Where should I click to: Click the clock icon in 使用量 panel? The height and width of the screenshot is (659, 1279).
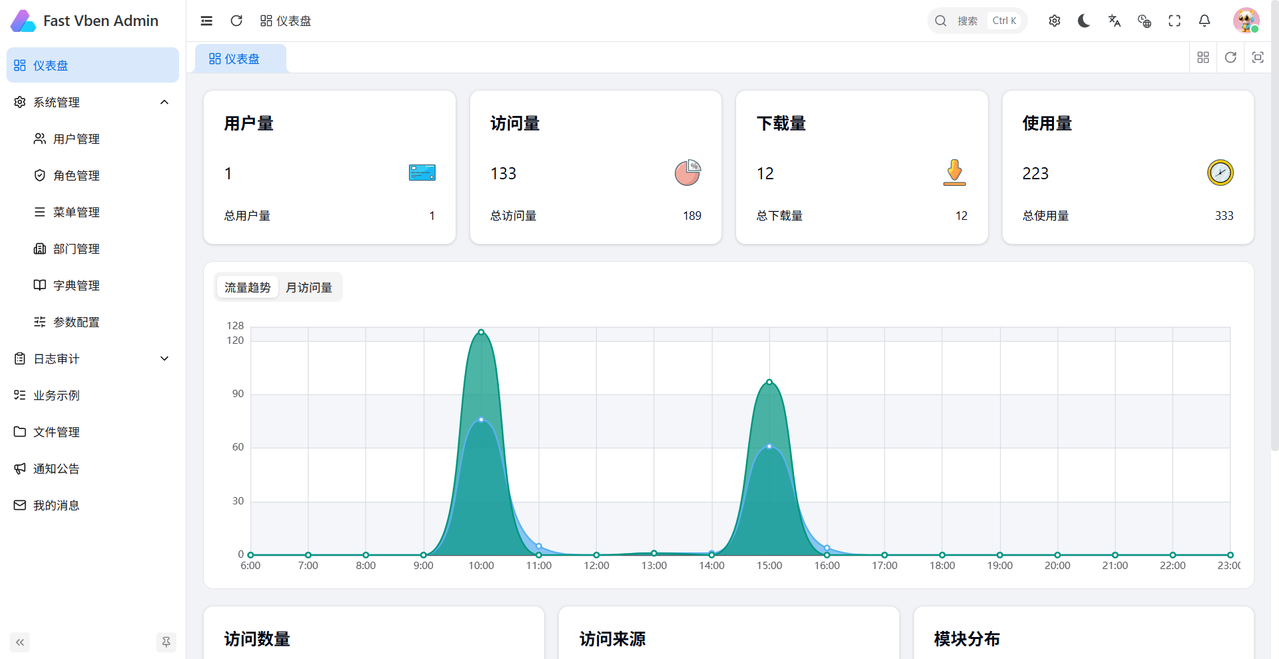pyautogui.click(x=1220, y=173)
